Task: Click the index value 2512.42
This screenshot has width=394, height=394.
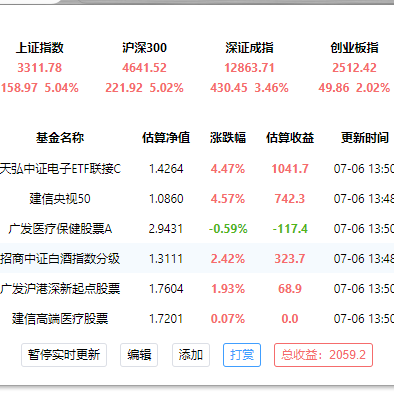Action: (354, 68)
